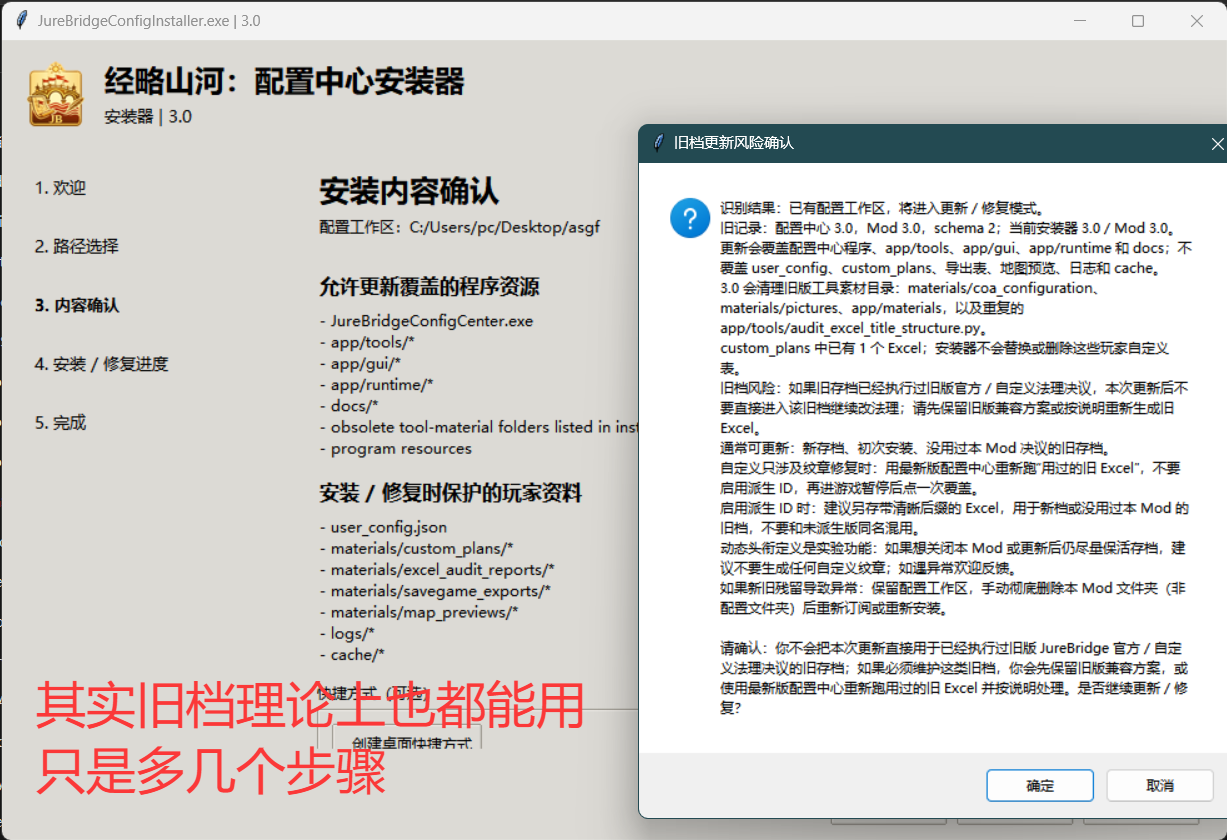Close the main installer window
This screenshot has height=840, width=1227.
(x=1197, y=20)
